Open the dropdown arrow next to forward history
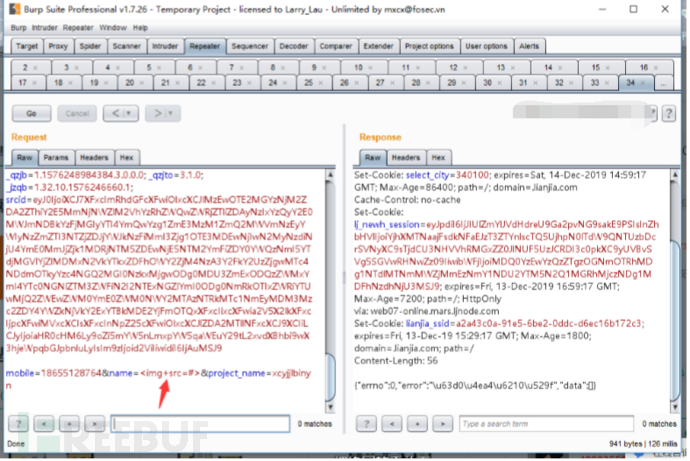The height and width of the screenshot is (461, 690). tap(171, 113)
